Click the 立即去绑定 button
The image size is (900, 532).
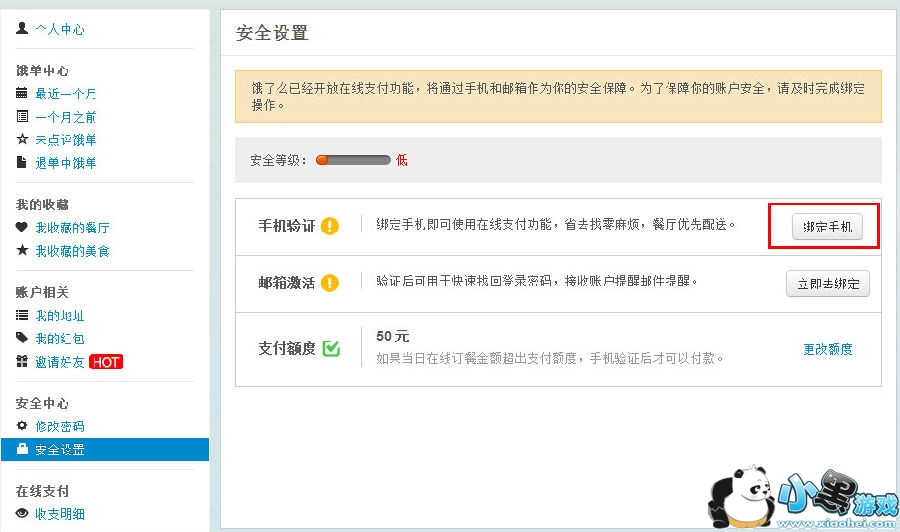(827, 284)
